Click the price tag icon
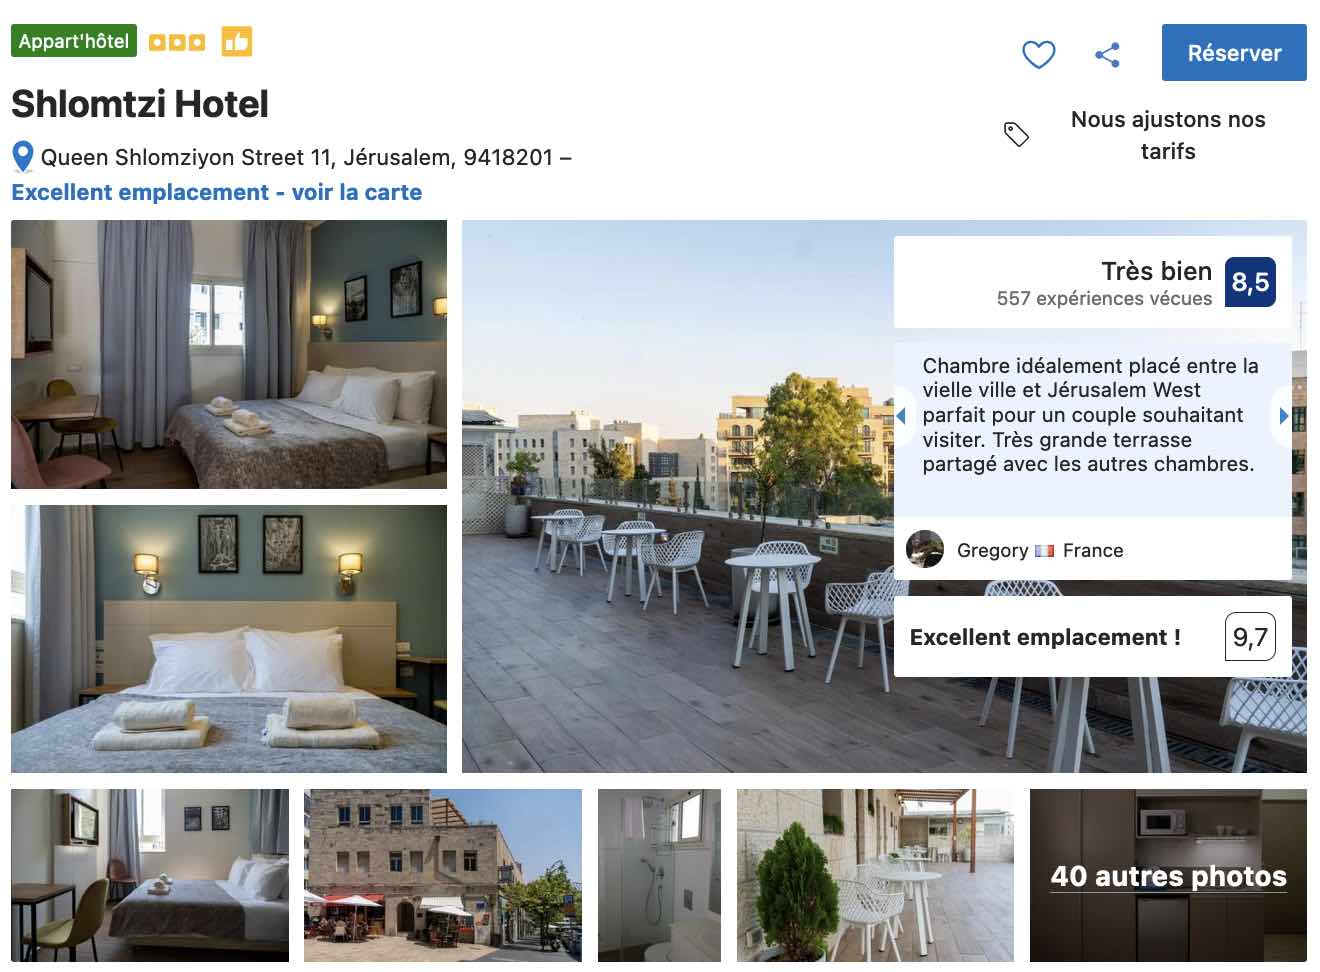The height and width of the screenshot is (972, 1320). (1016, 134)
